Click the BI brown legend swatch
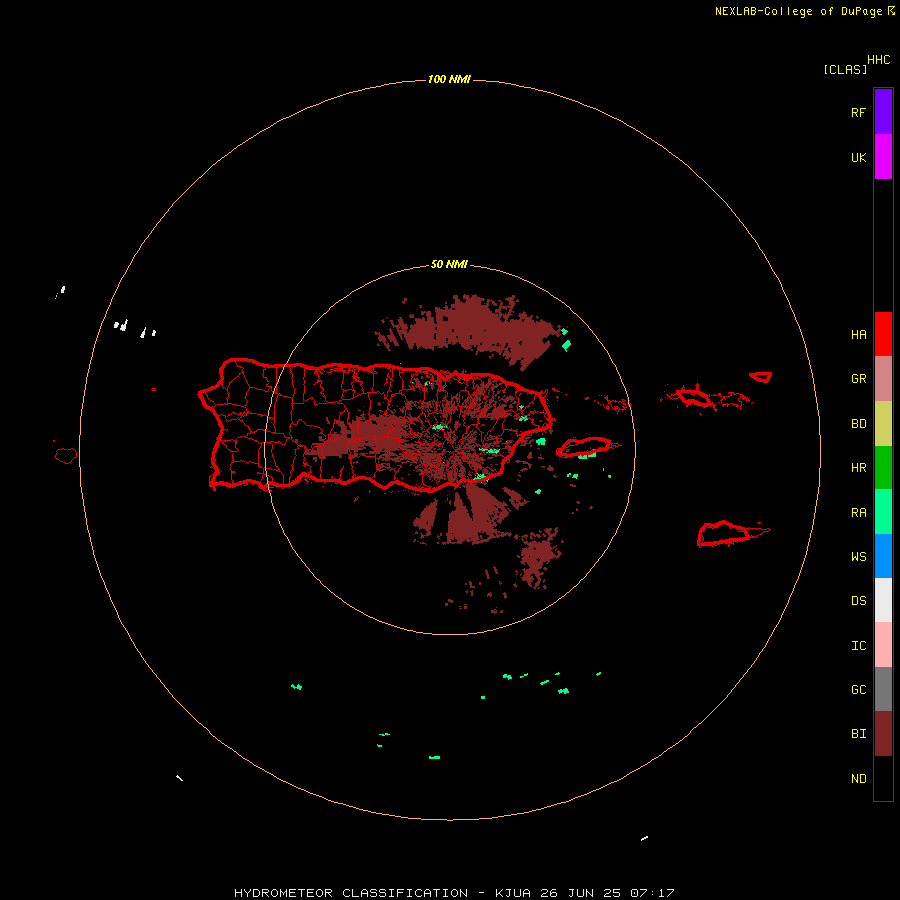 pyautogui.click(x=883, y=734)
